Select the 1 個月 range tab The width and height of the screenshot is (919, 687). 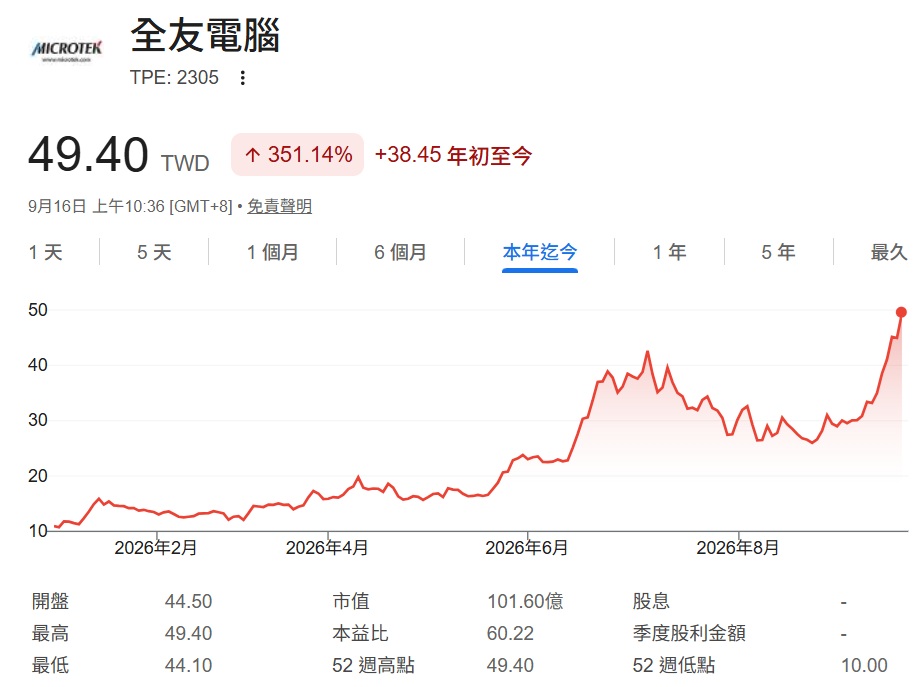[x=273, y=253]
